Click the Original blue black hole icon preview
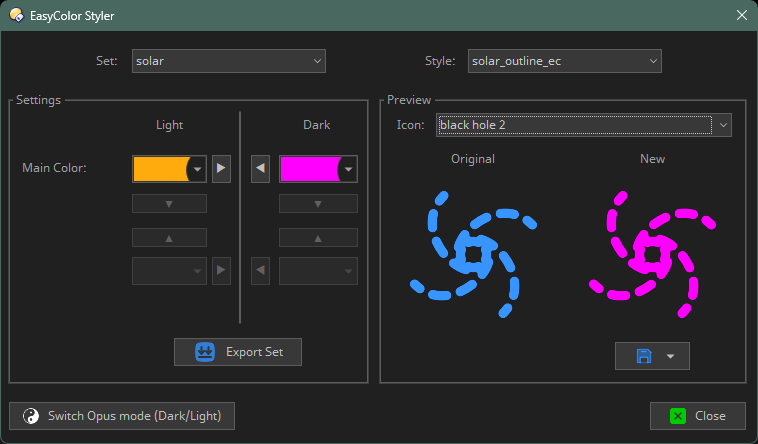 [473, 254]
